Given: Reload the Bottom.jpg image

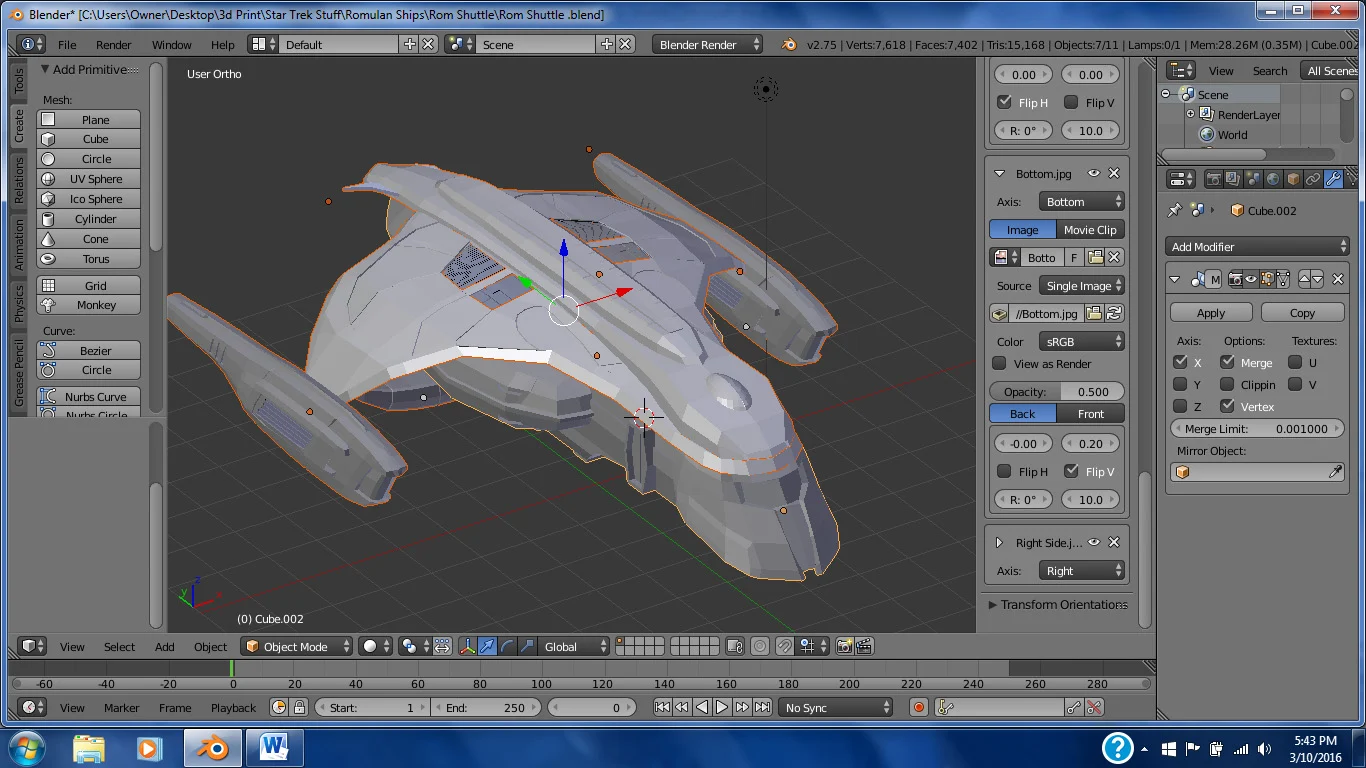Looking at the screenshot, I should pyautogui.click(x=1115, y=314).
